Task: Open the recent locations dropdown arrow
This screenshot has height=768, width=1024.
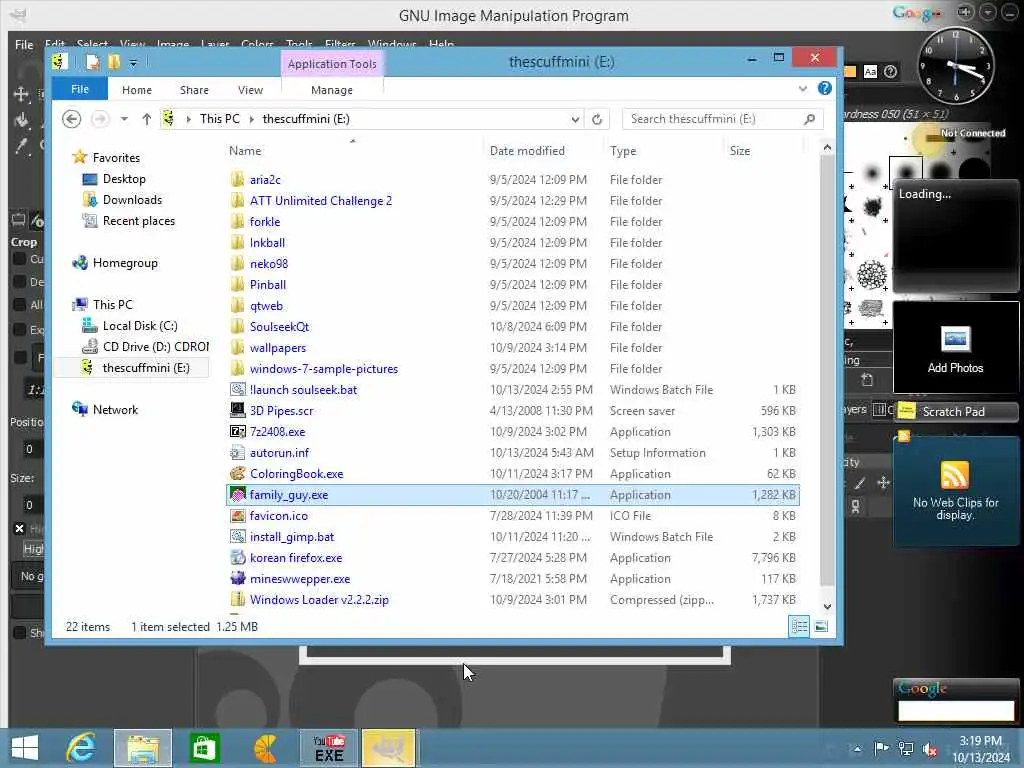Action: point(124,119)
